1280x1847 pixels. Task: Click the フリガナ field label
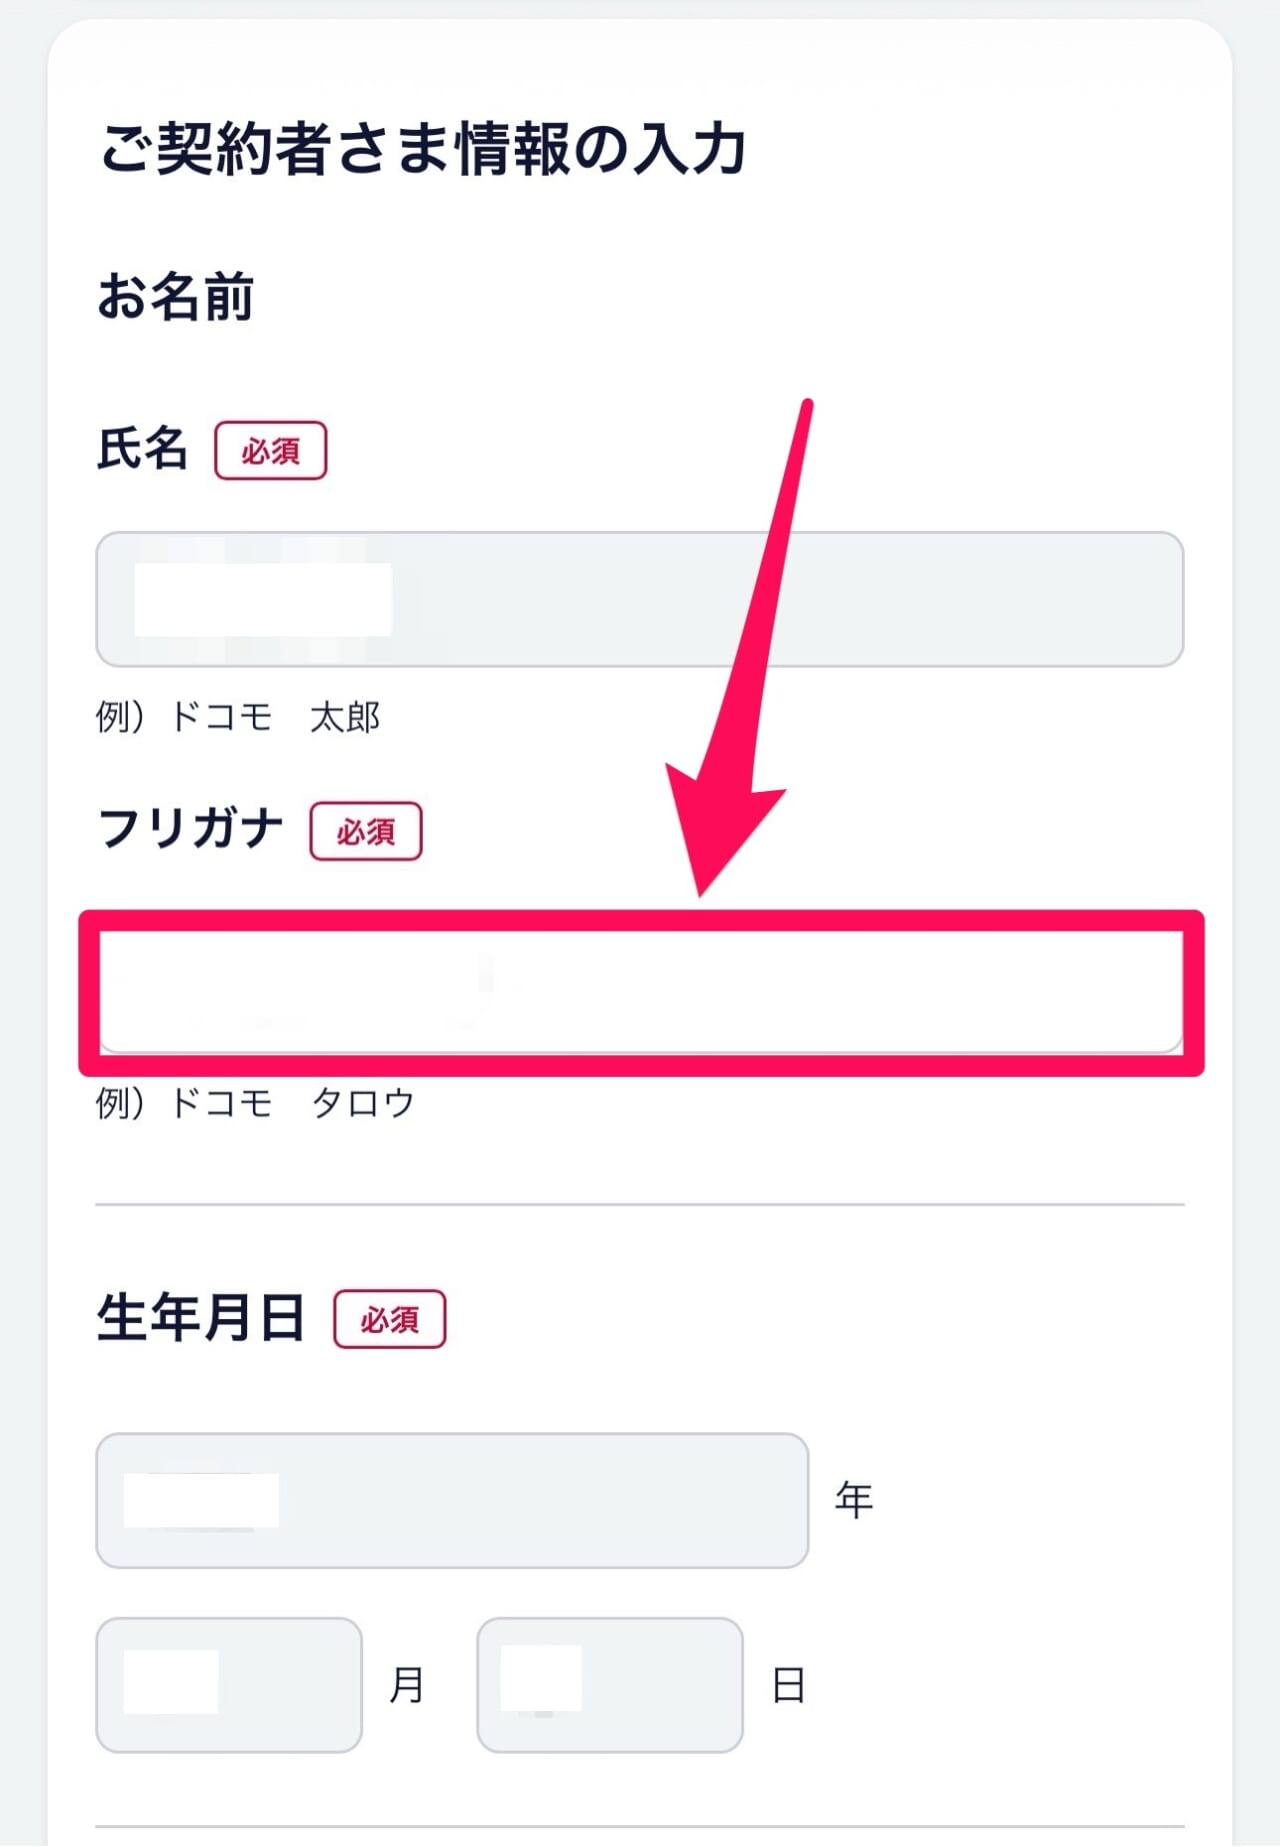pos(190,826)
